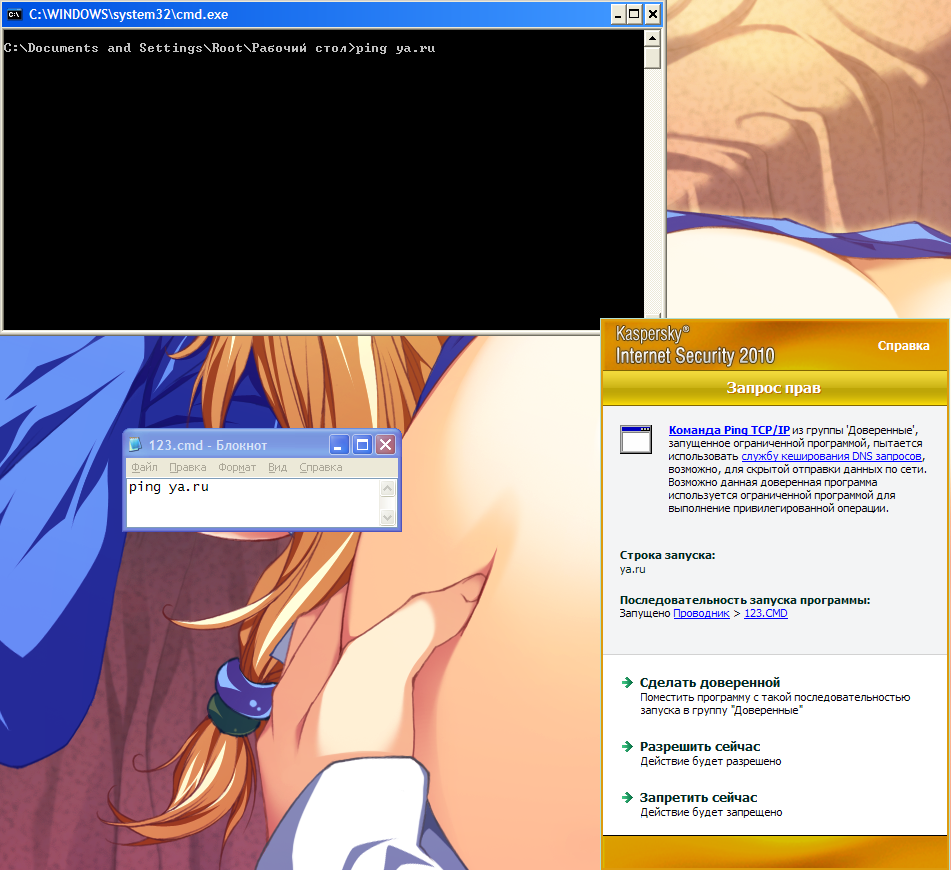Image resolution: width=951 pixels, height=870 pixels.
Task: Click the Команда Ping TCP/IP link
Action: (x=729, y=430)
